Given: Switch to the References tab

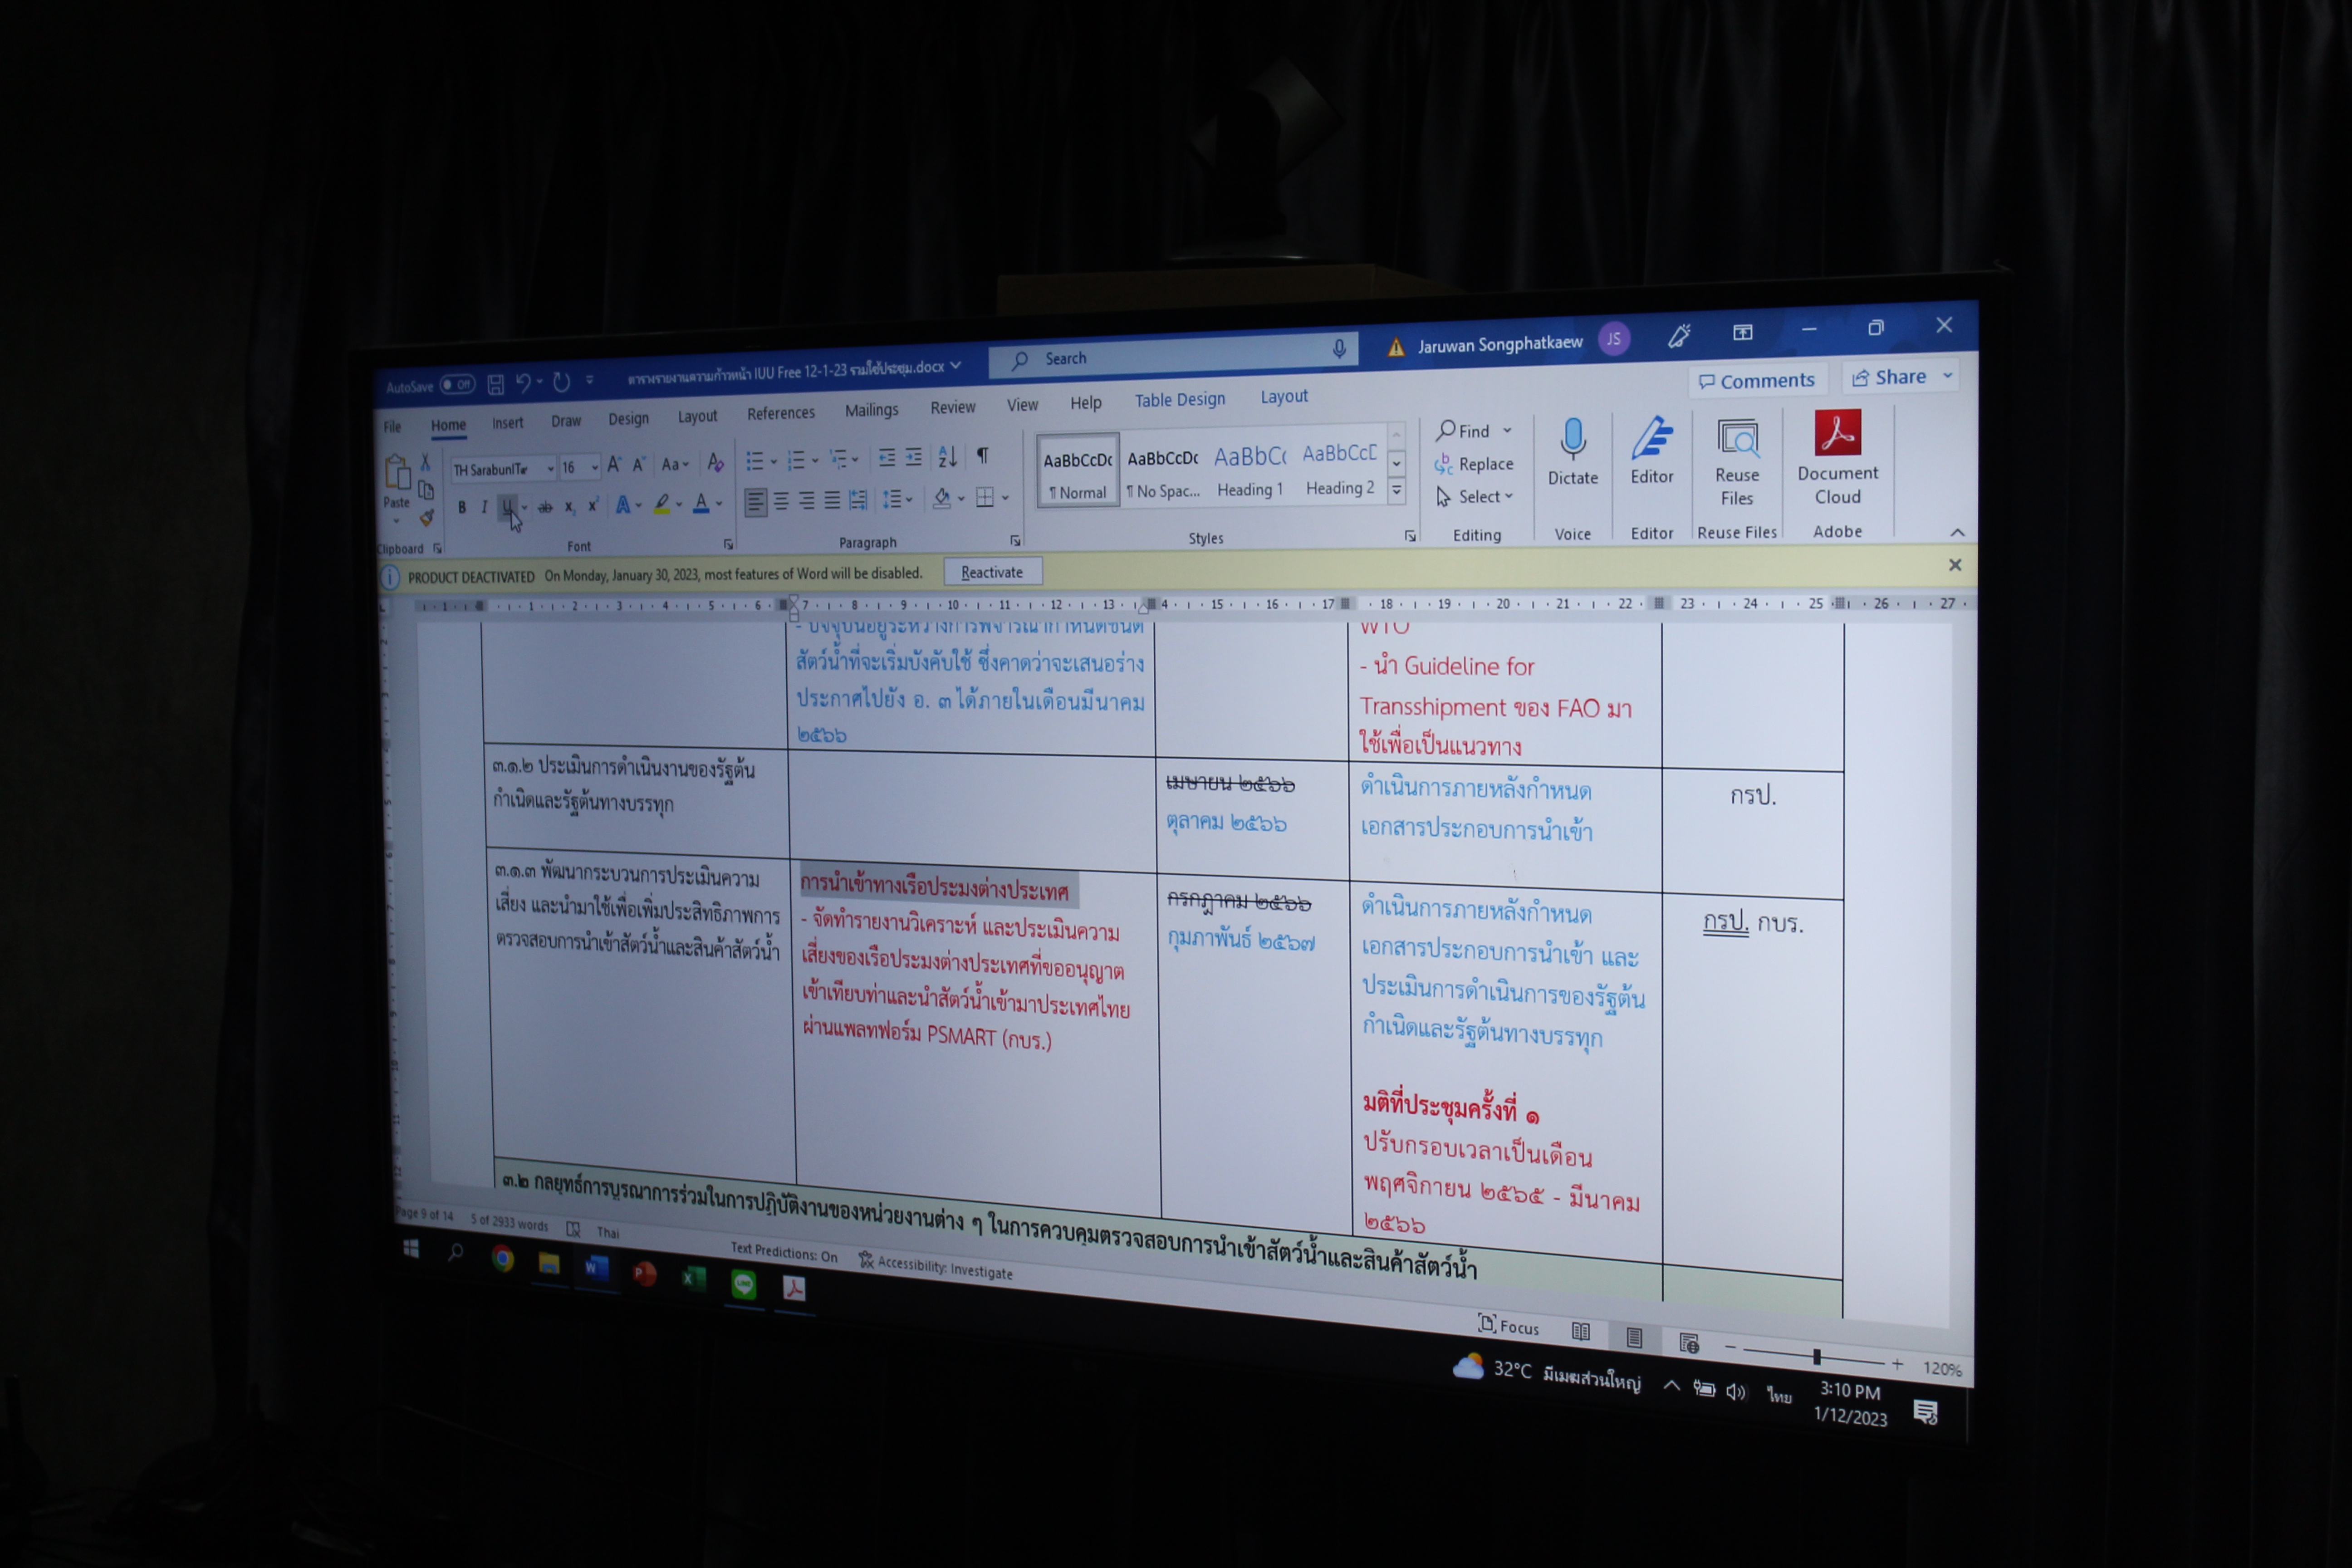Looking at the screenshot, I should click(780, 413).
